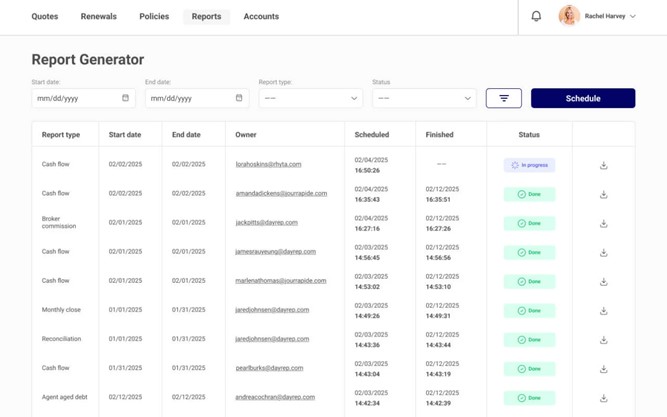Download the pearlburks Cash flow report
The height and width of the screenshot is (417, 667).
(603, 369)
